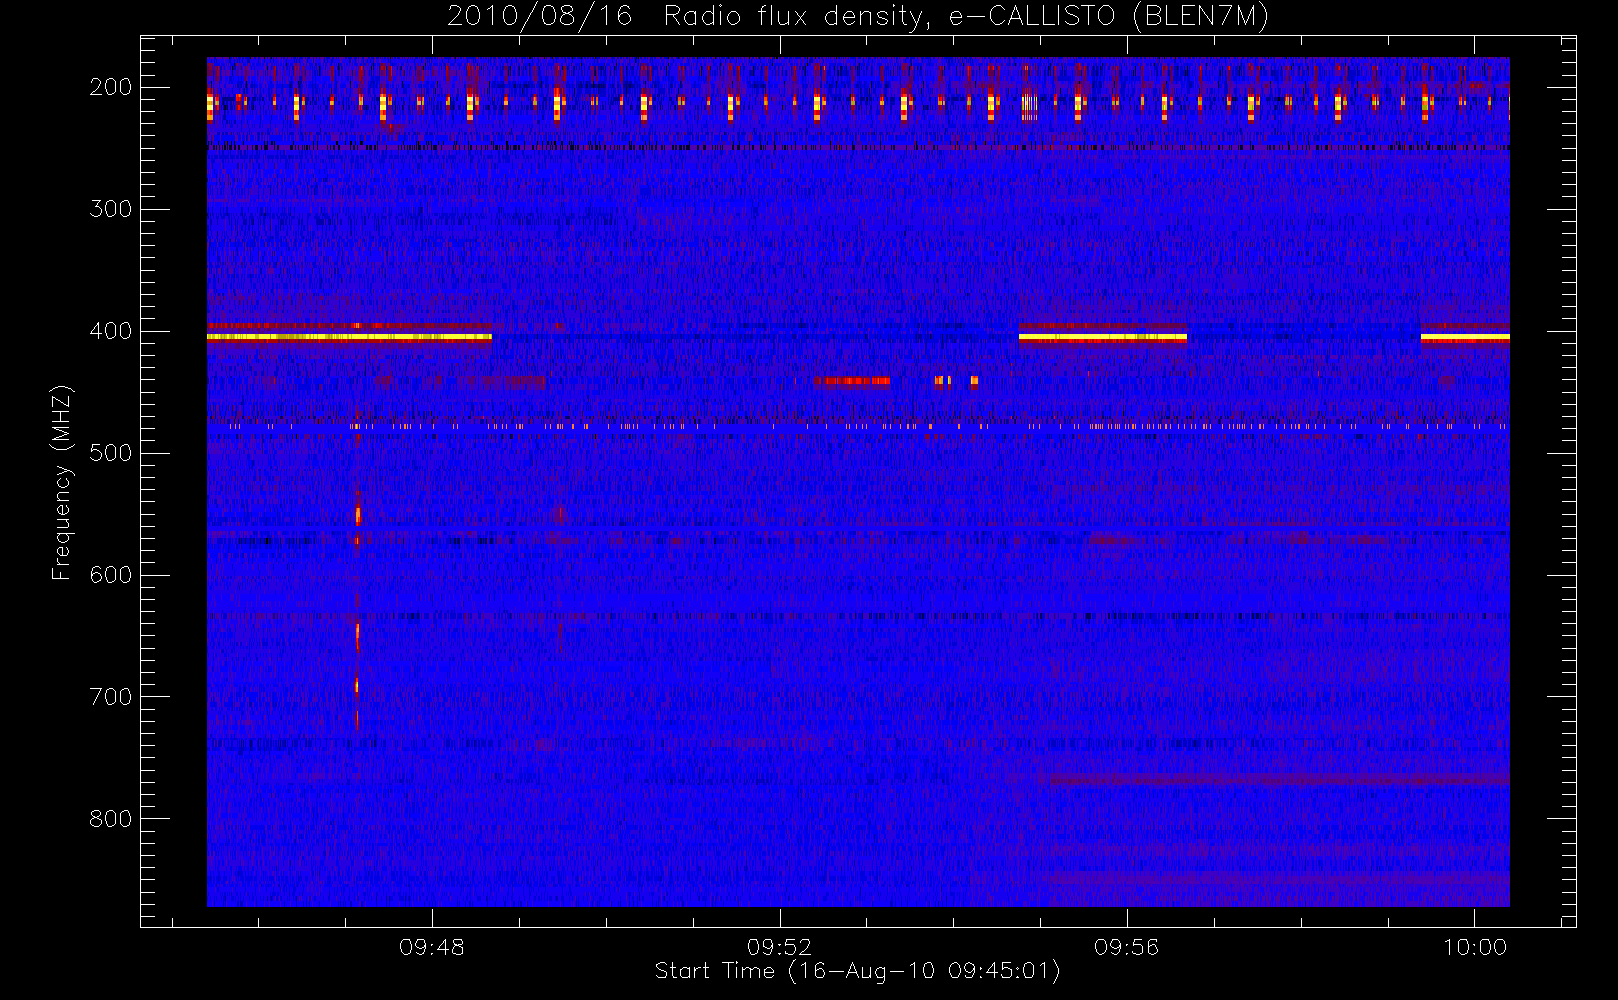Inspect the vertical burst streak near 09:47 at 520 MHz
Image resolution: width=1618 pixels, height=1000 pixels.
click(x=357, y=508)
